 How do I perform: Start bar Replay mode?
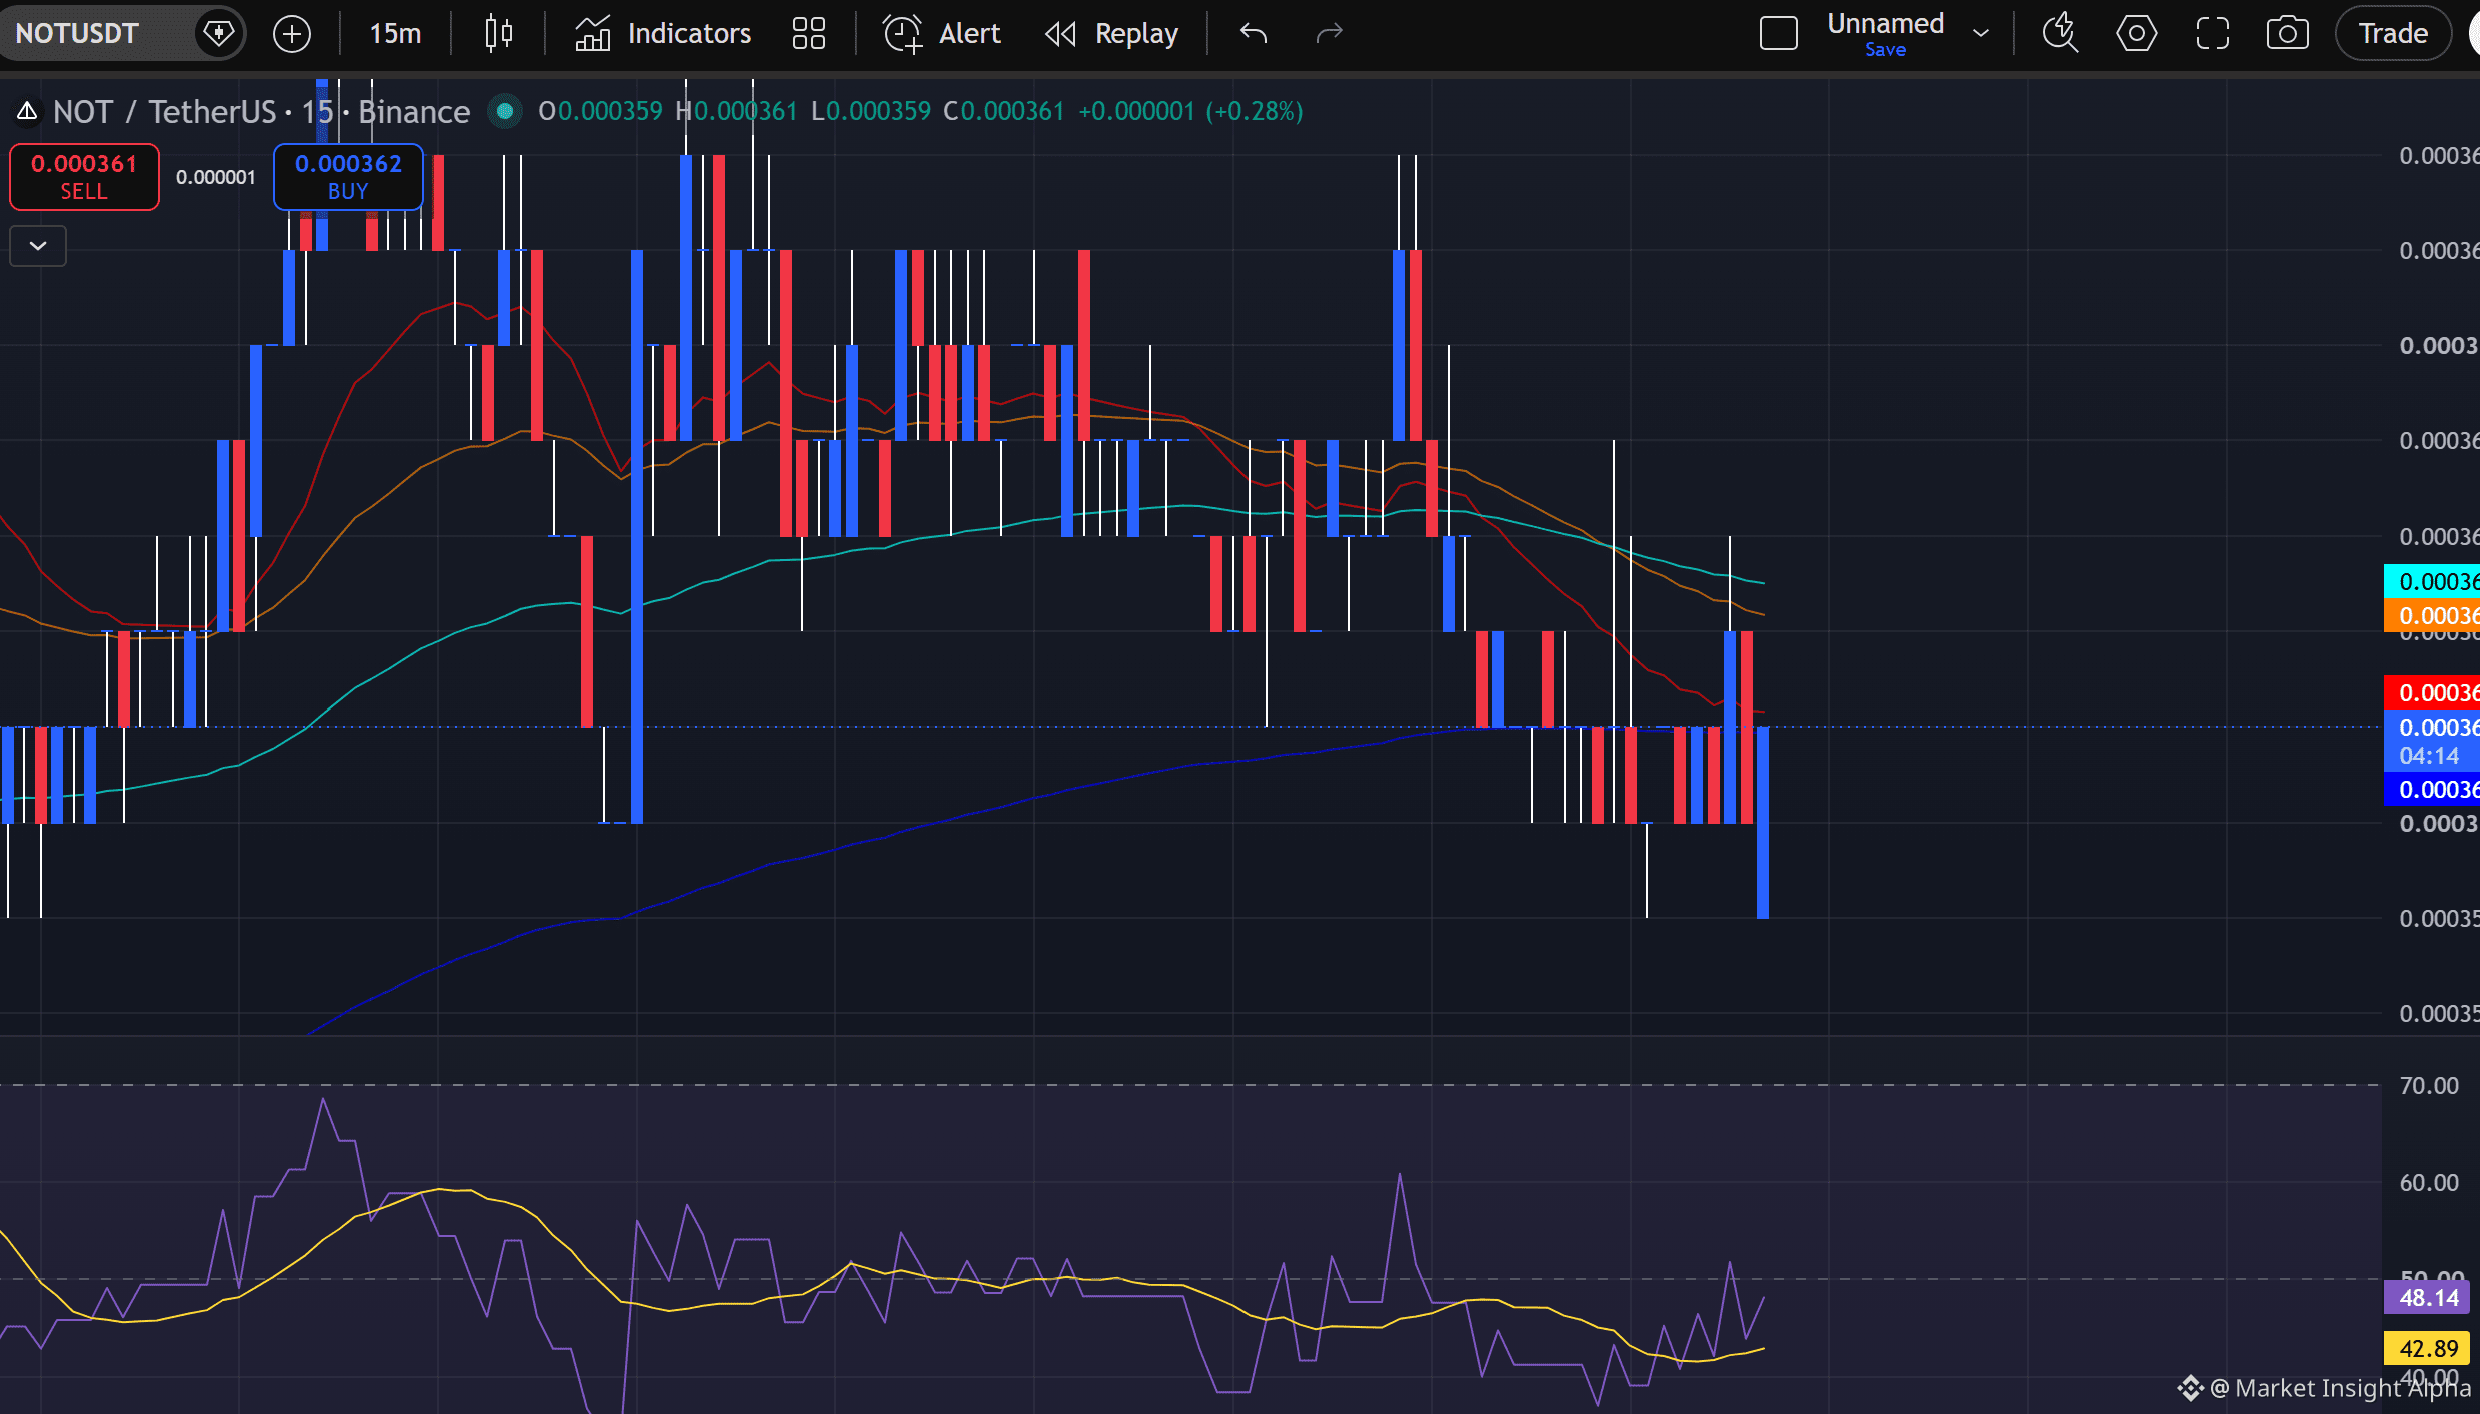(x=1111, y=33)
